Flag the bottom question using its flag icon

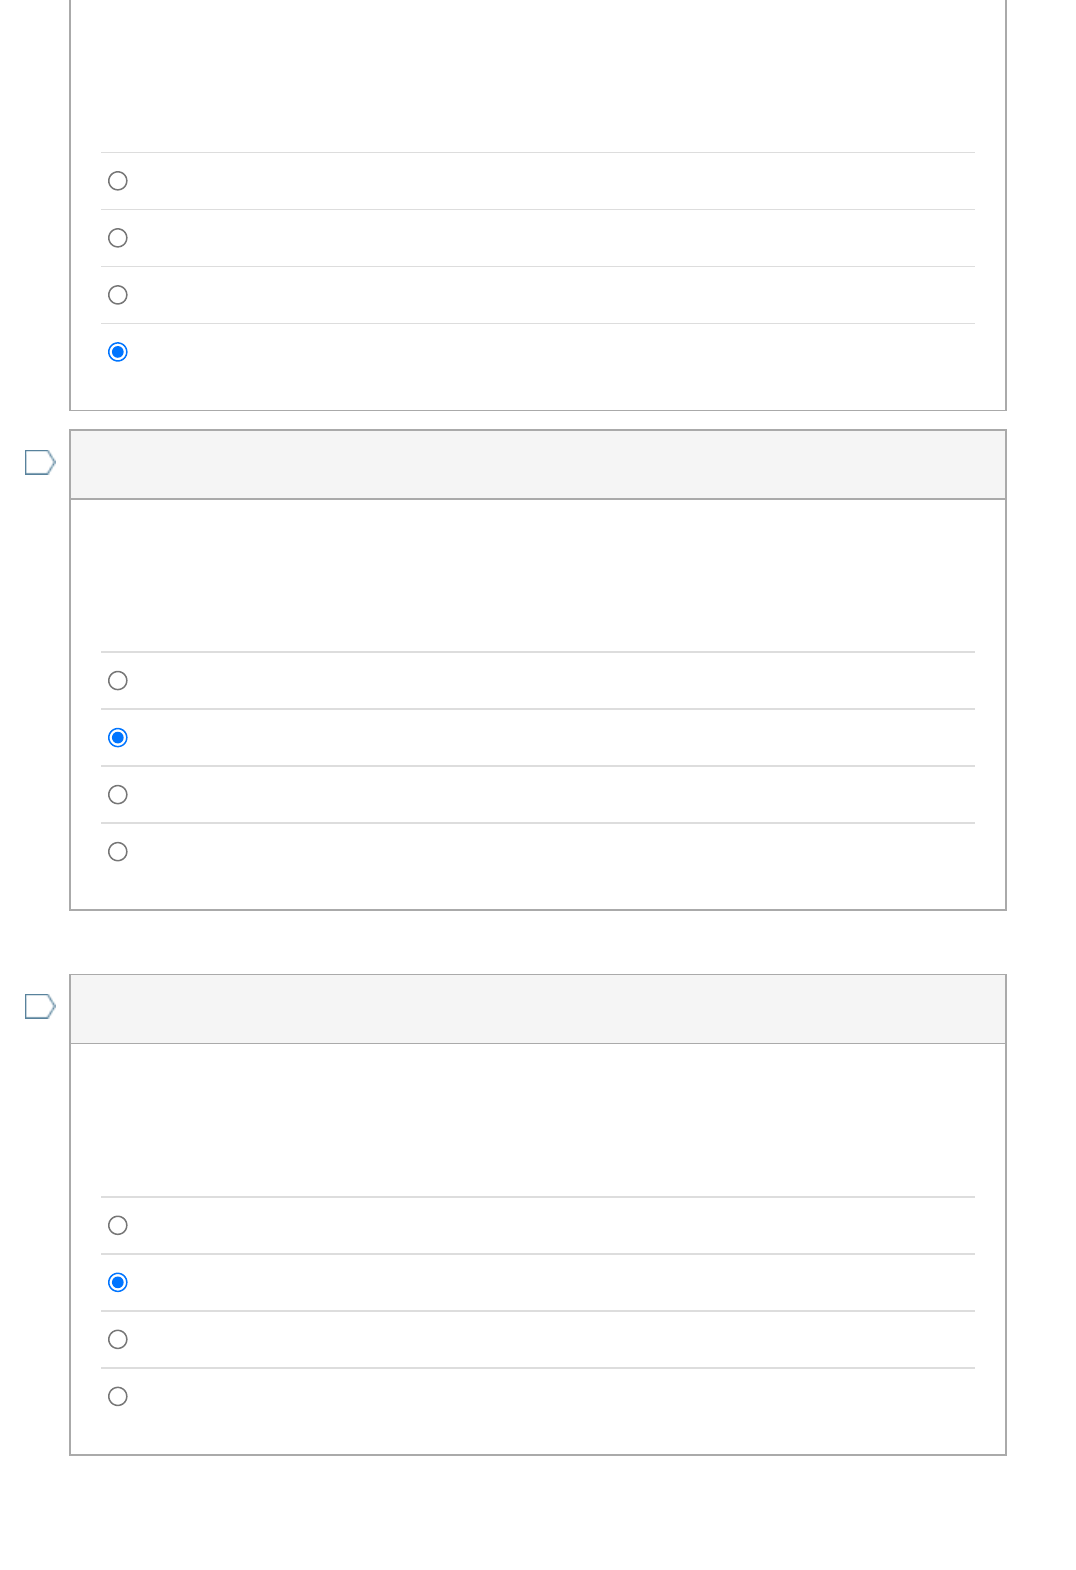pos(40,1006)
